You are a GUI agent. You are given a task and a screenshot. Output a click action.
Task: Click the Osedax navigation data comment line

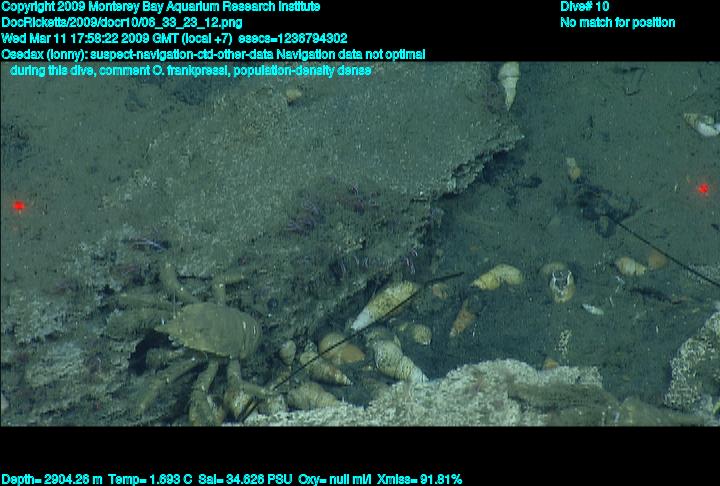(x=213, y=55)
